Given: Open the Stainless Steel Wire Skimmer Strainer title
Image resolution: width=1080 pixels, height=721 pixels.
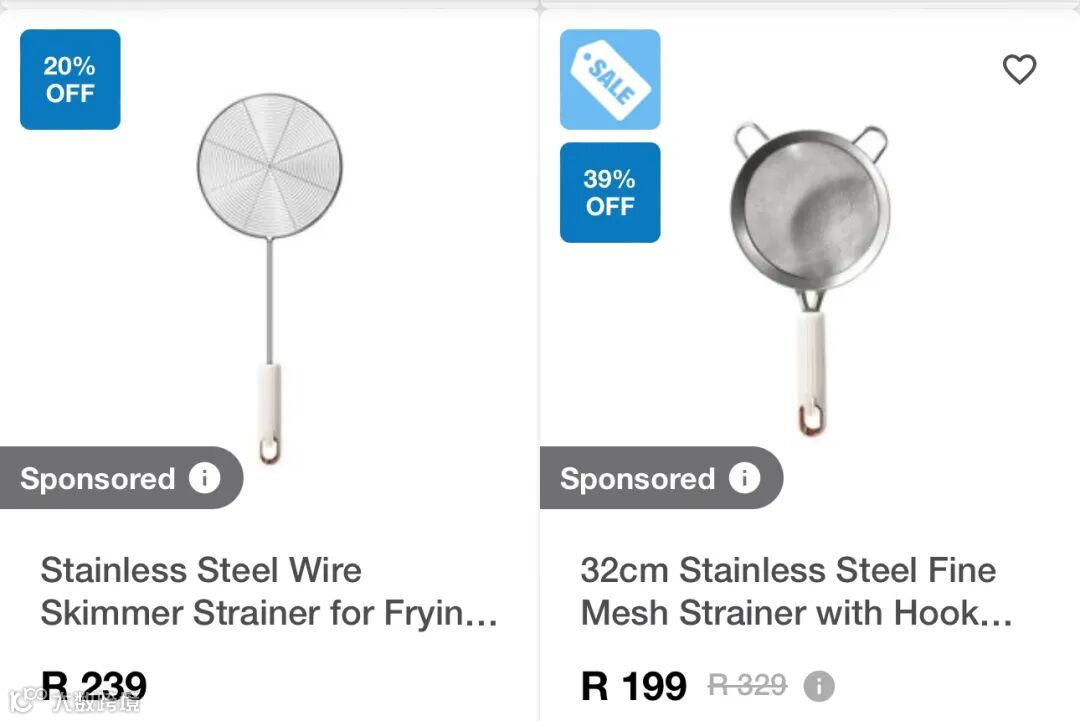Looking at the screenshot, I should click(268, 591).
